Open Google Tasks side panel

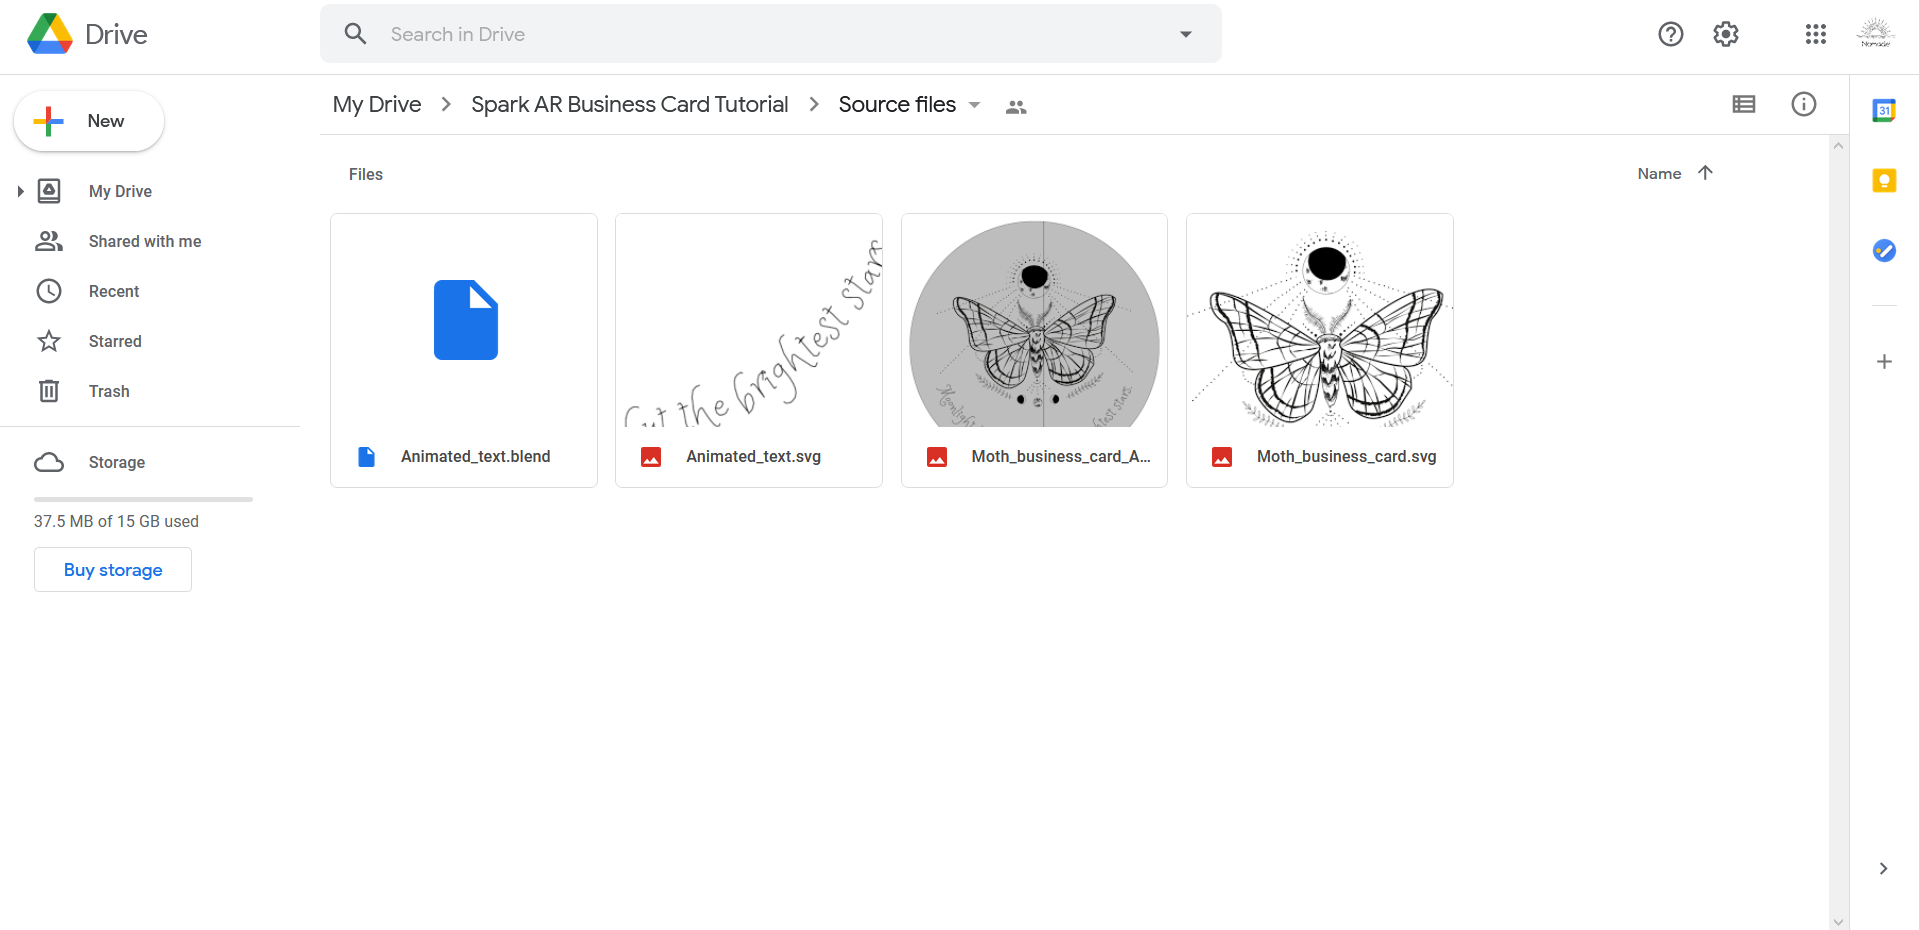coord(1884,250)
